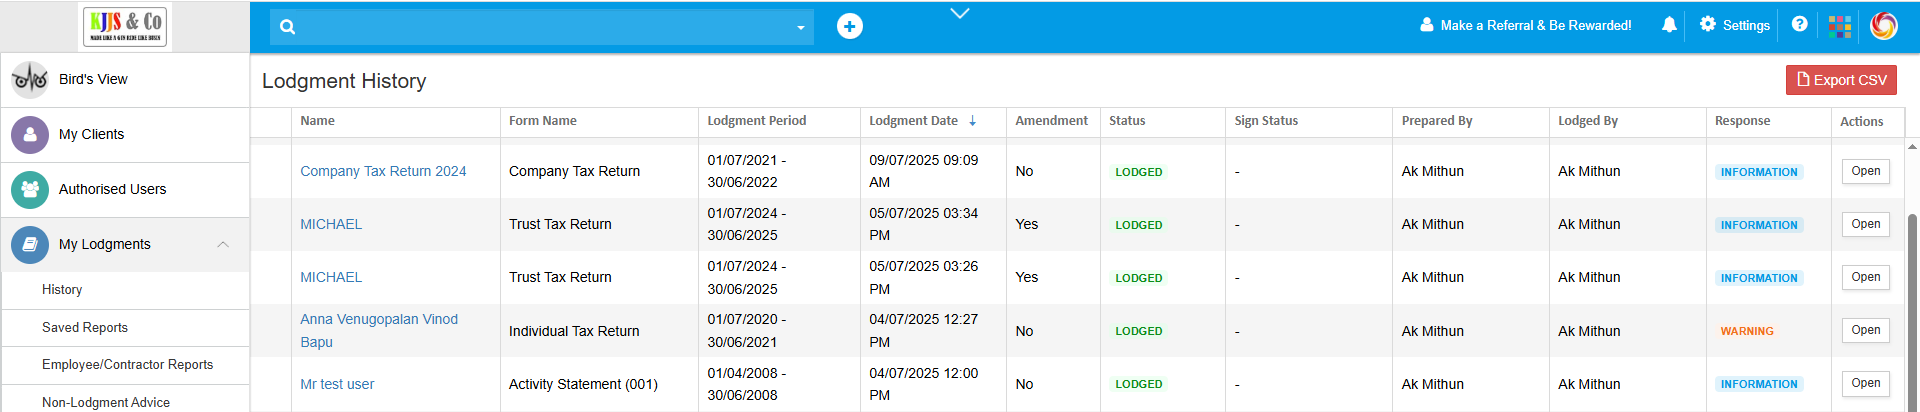This screenshot has height=412, width=1920.
Task: Select Saved Reports in the sidebar
Action: click(x=85, y=327)
